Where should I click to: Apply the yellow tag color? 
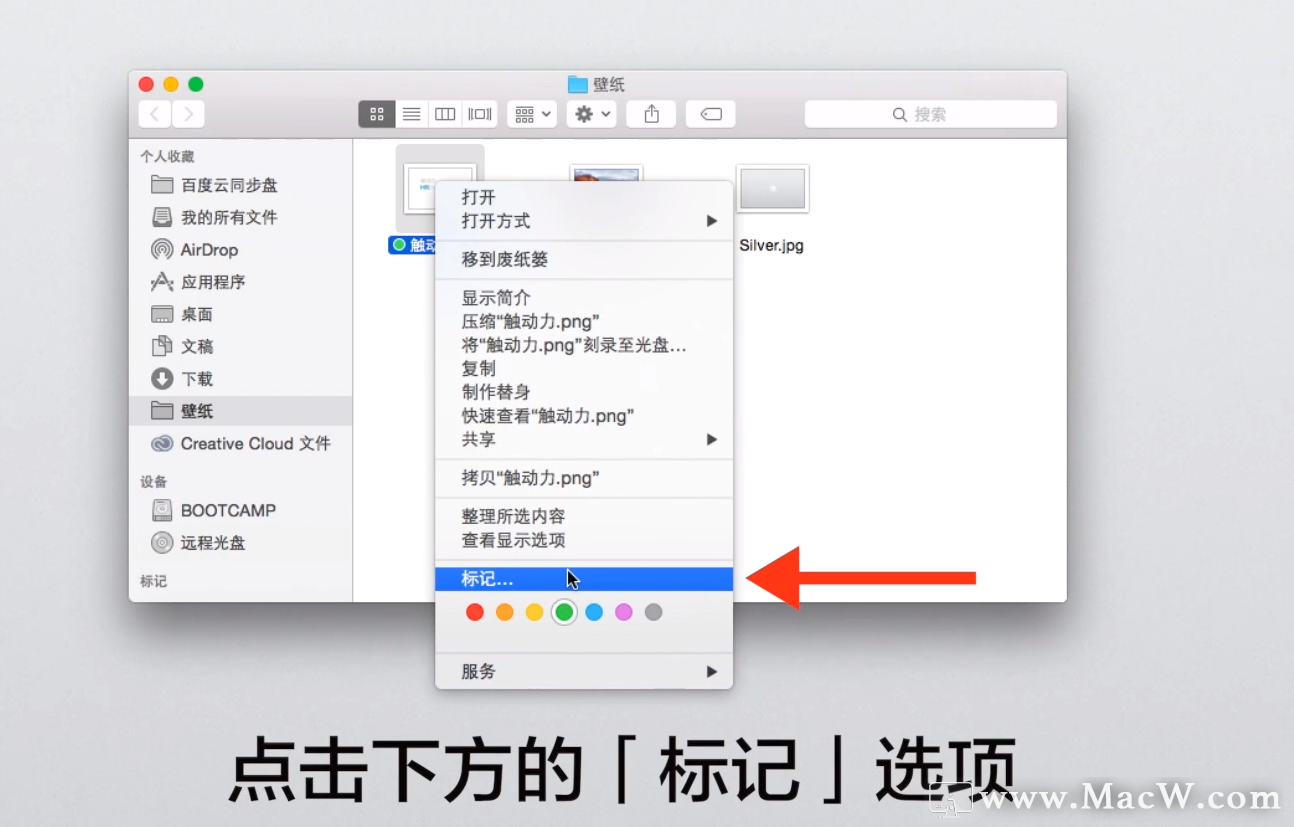535,612
